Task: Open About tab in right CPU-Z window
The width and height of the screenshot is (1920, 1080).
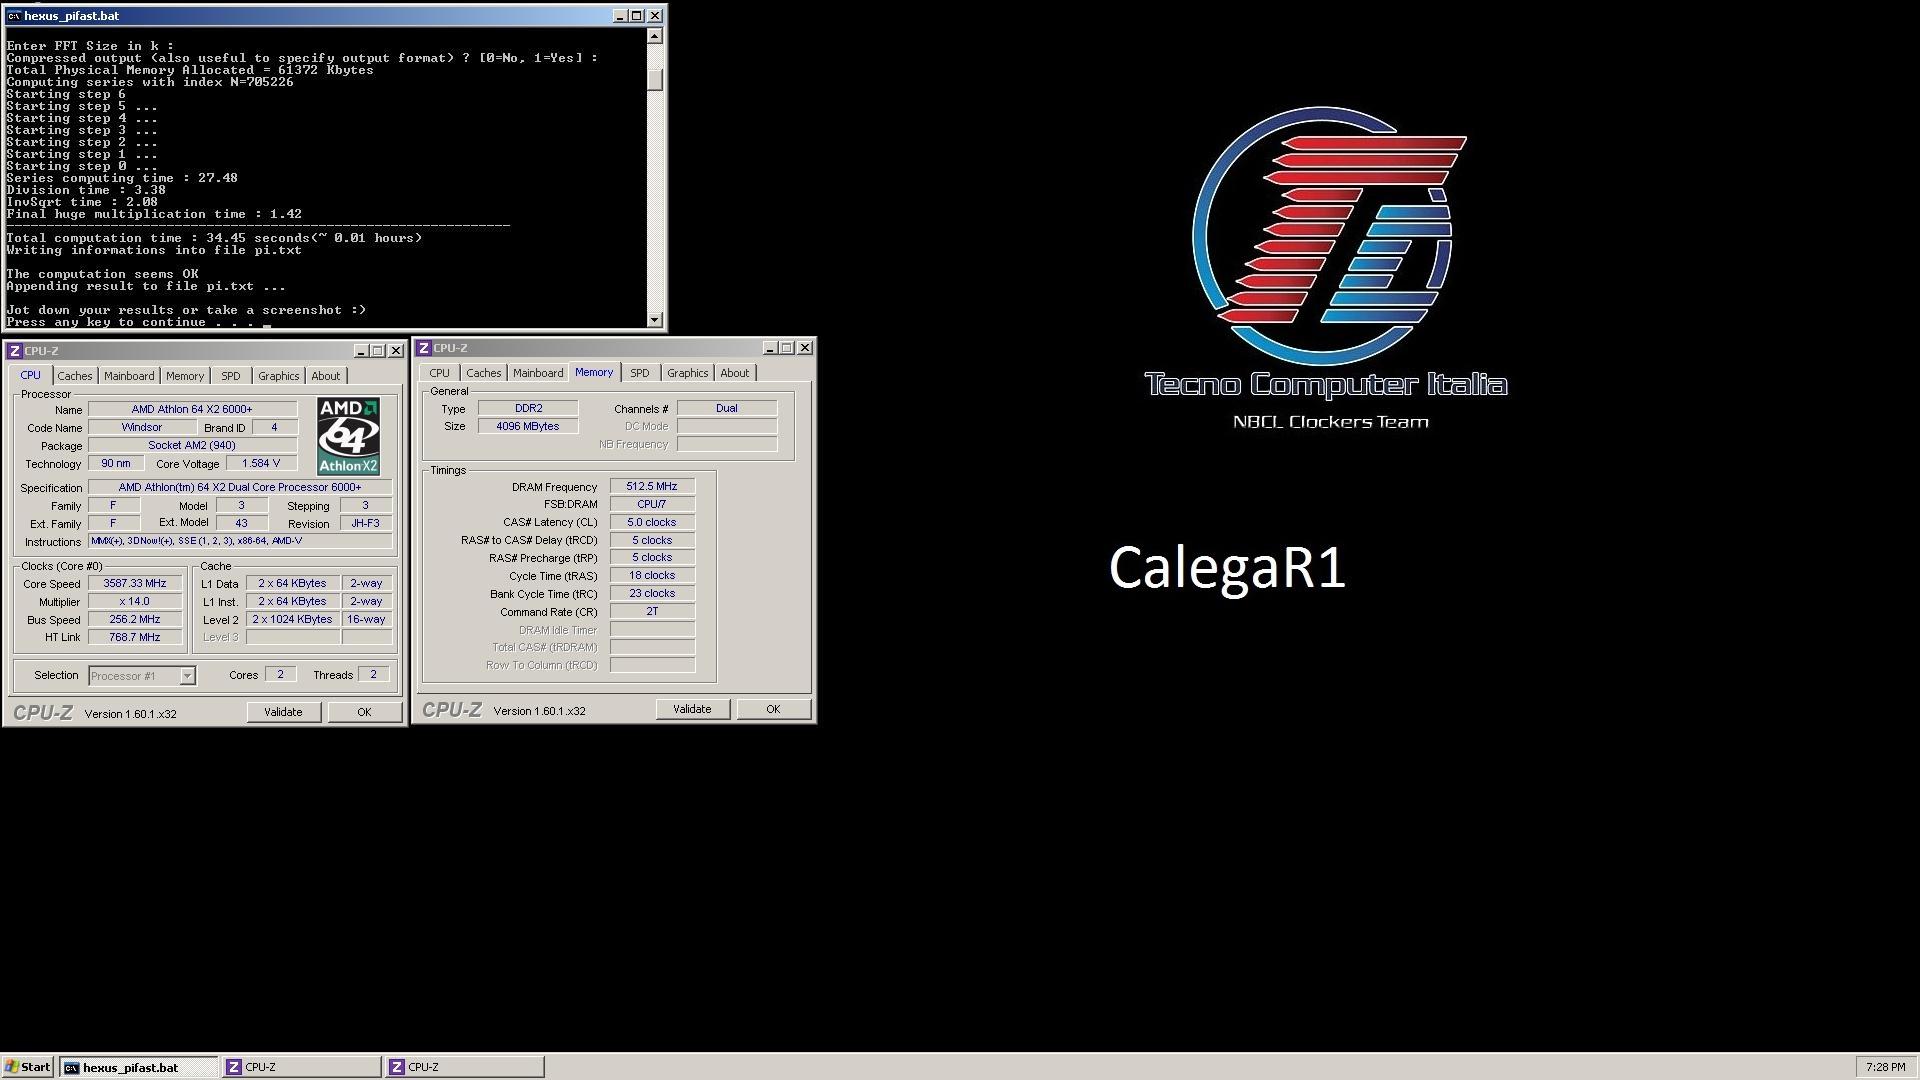Action: 734,373
